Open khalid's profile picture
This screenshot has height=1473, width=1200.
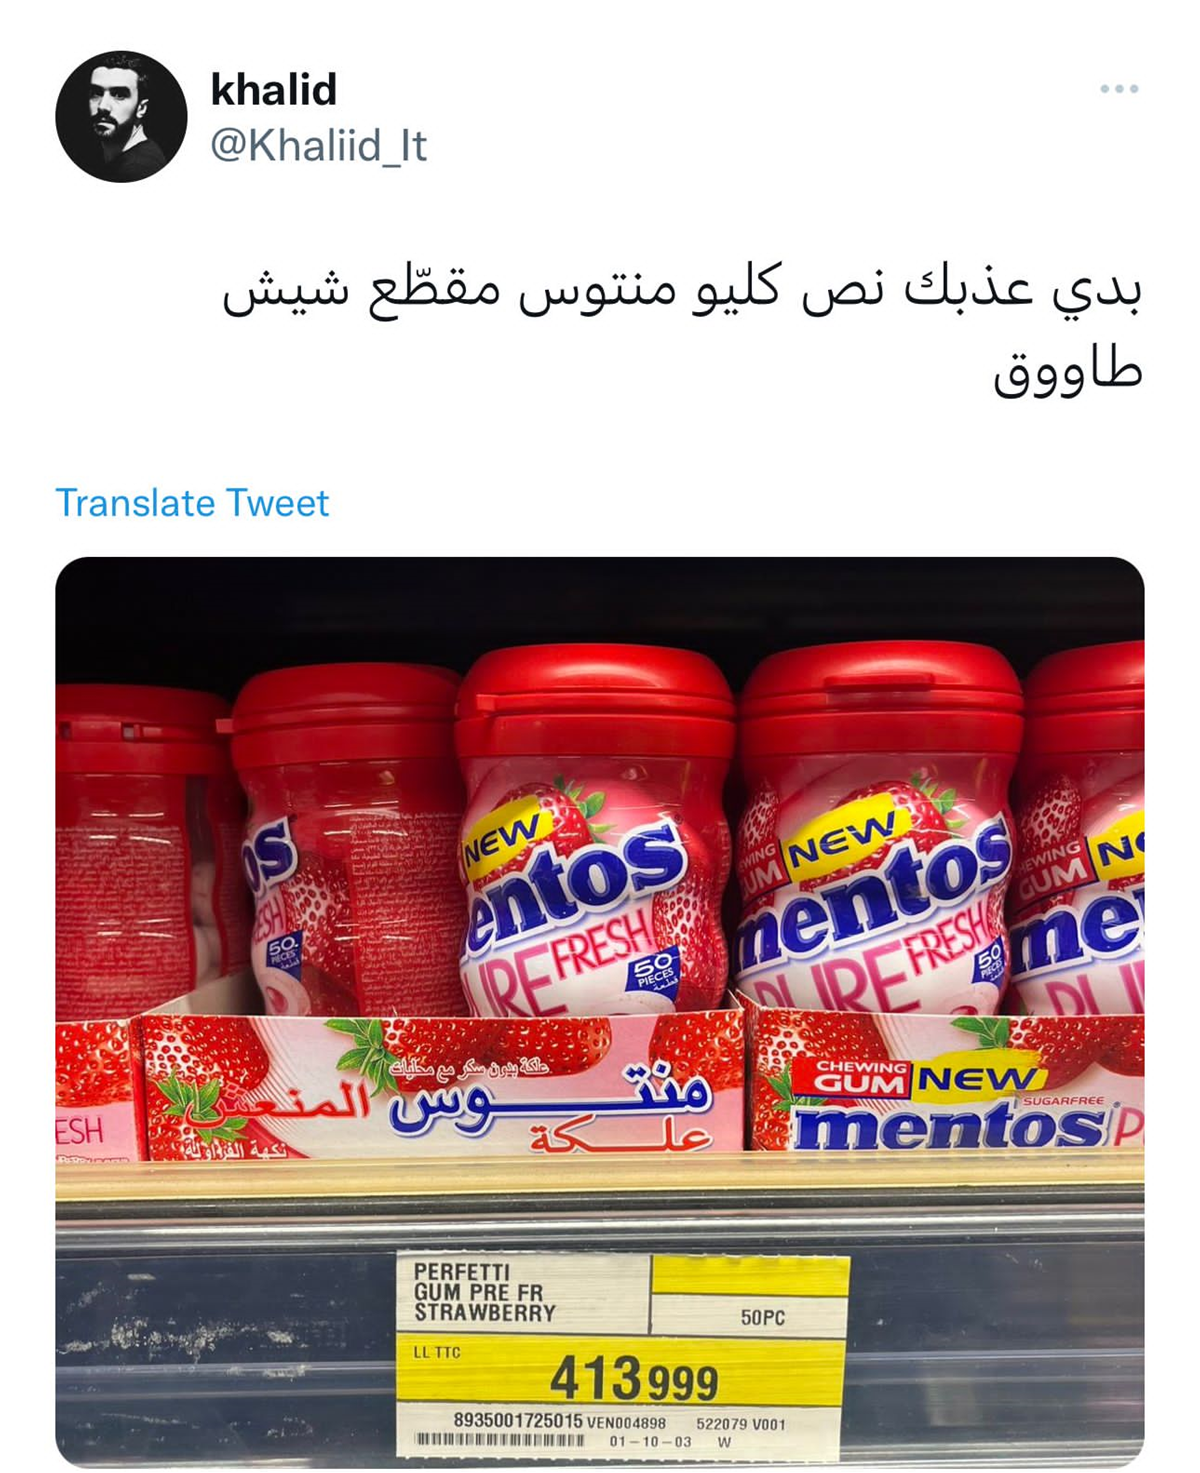(121, 116)
